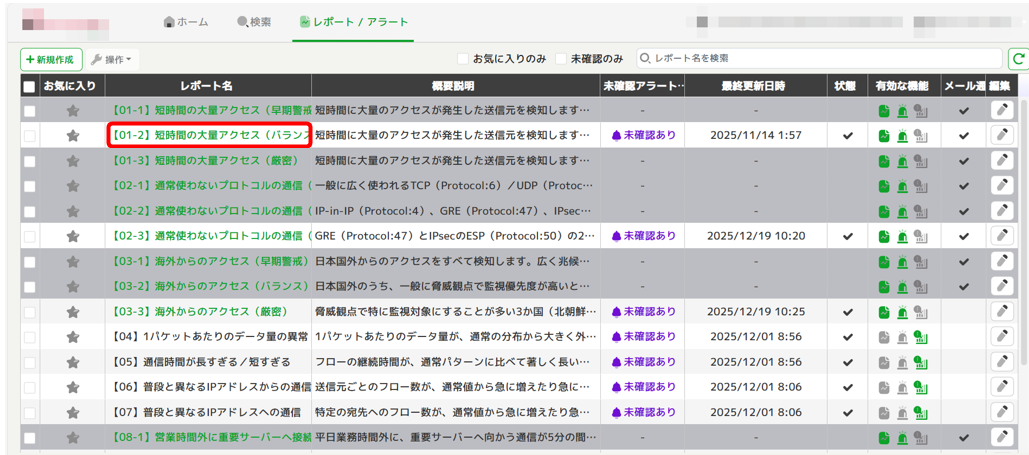The width and height of the screenshot is (1029, 455).
Task: Click edit pencil on 【01-3】 row
Action: (x=1001, y=160)
